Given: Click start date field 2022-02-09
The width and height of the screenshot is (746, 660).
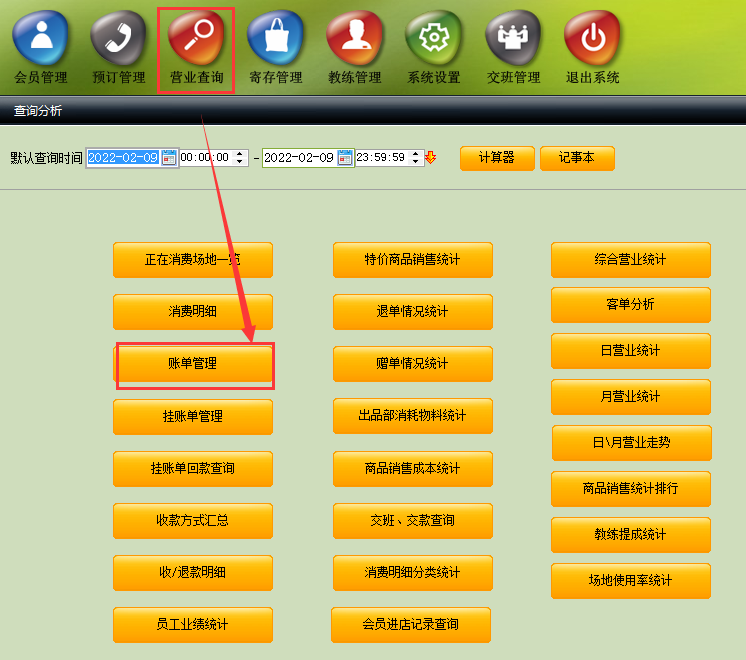Looking at the screenshot, I should [123, 158].
